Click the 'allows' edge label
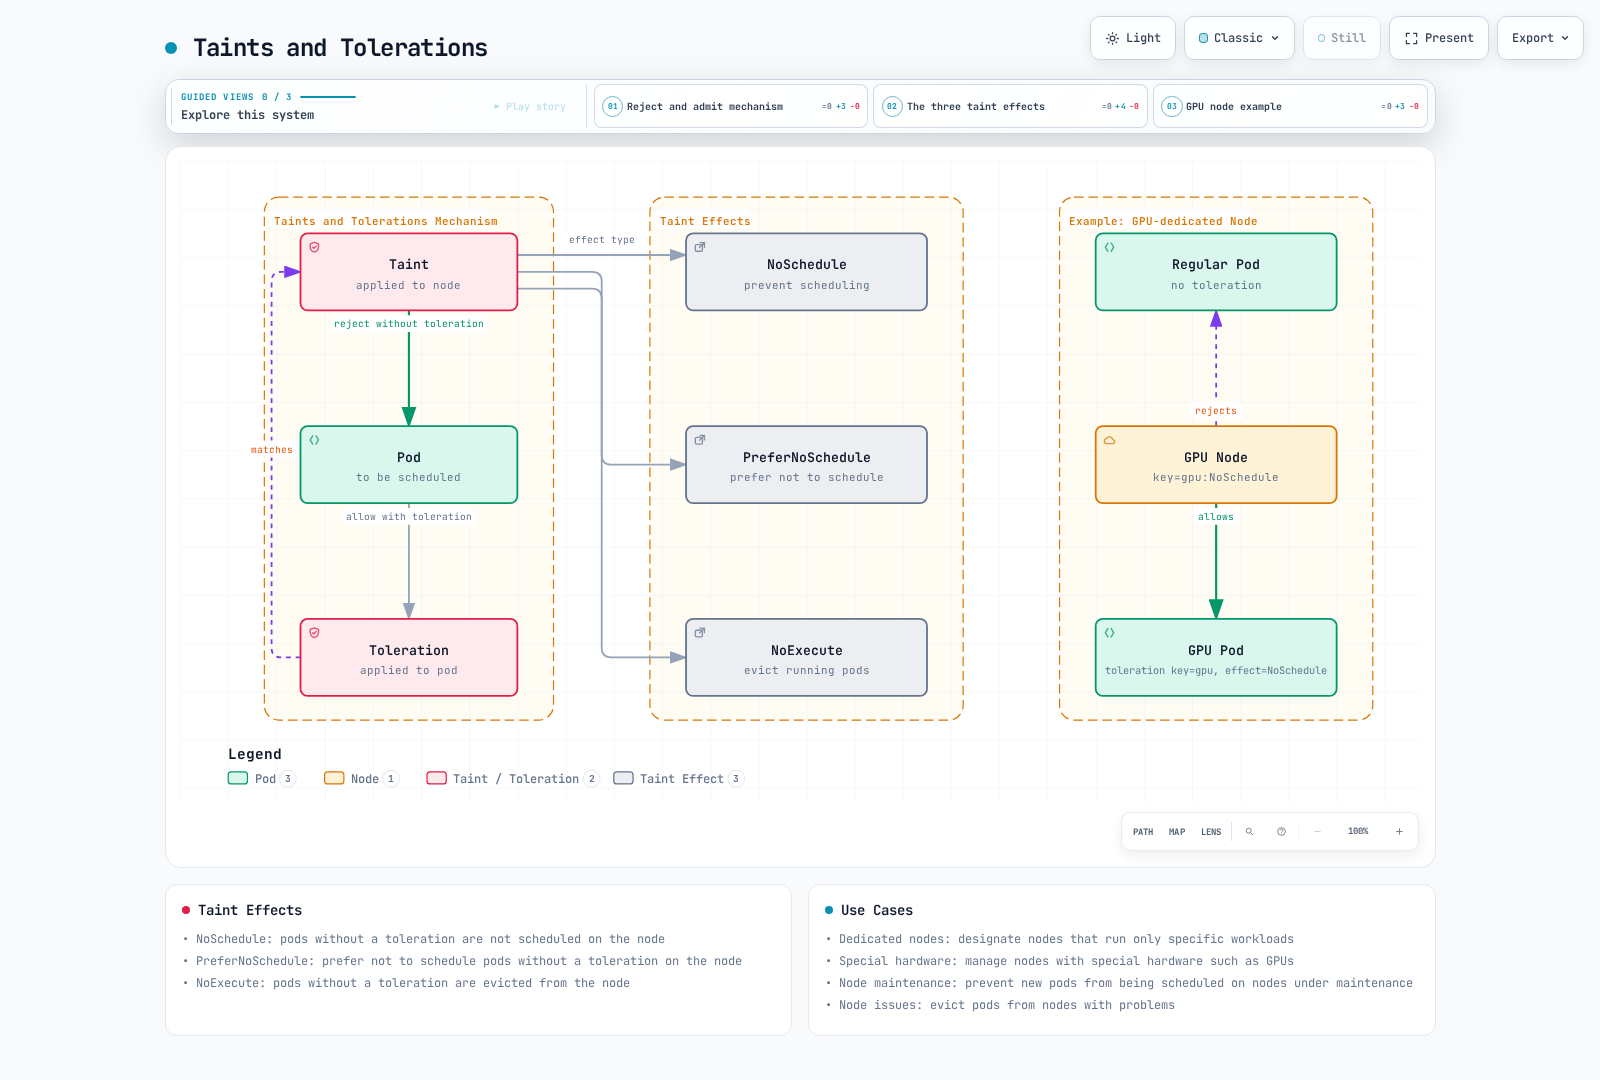The width and height of the screenshot is (1600, 1080). point(1216,517)
